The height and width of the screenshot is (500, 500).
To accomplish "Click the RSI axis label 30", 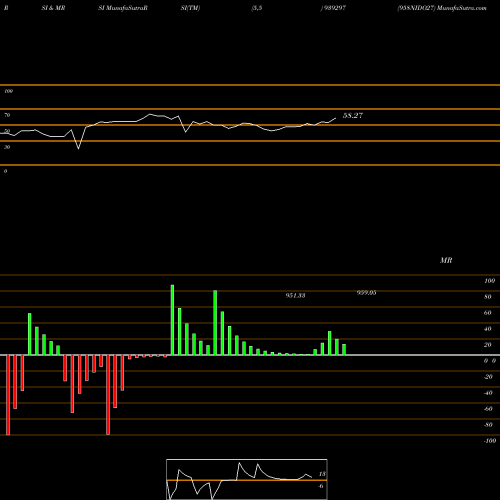I will tap(7, 147).
